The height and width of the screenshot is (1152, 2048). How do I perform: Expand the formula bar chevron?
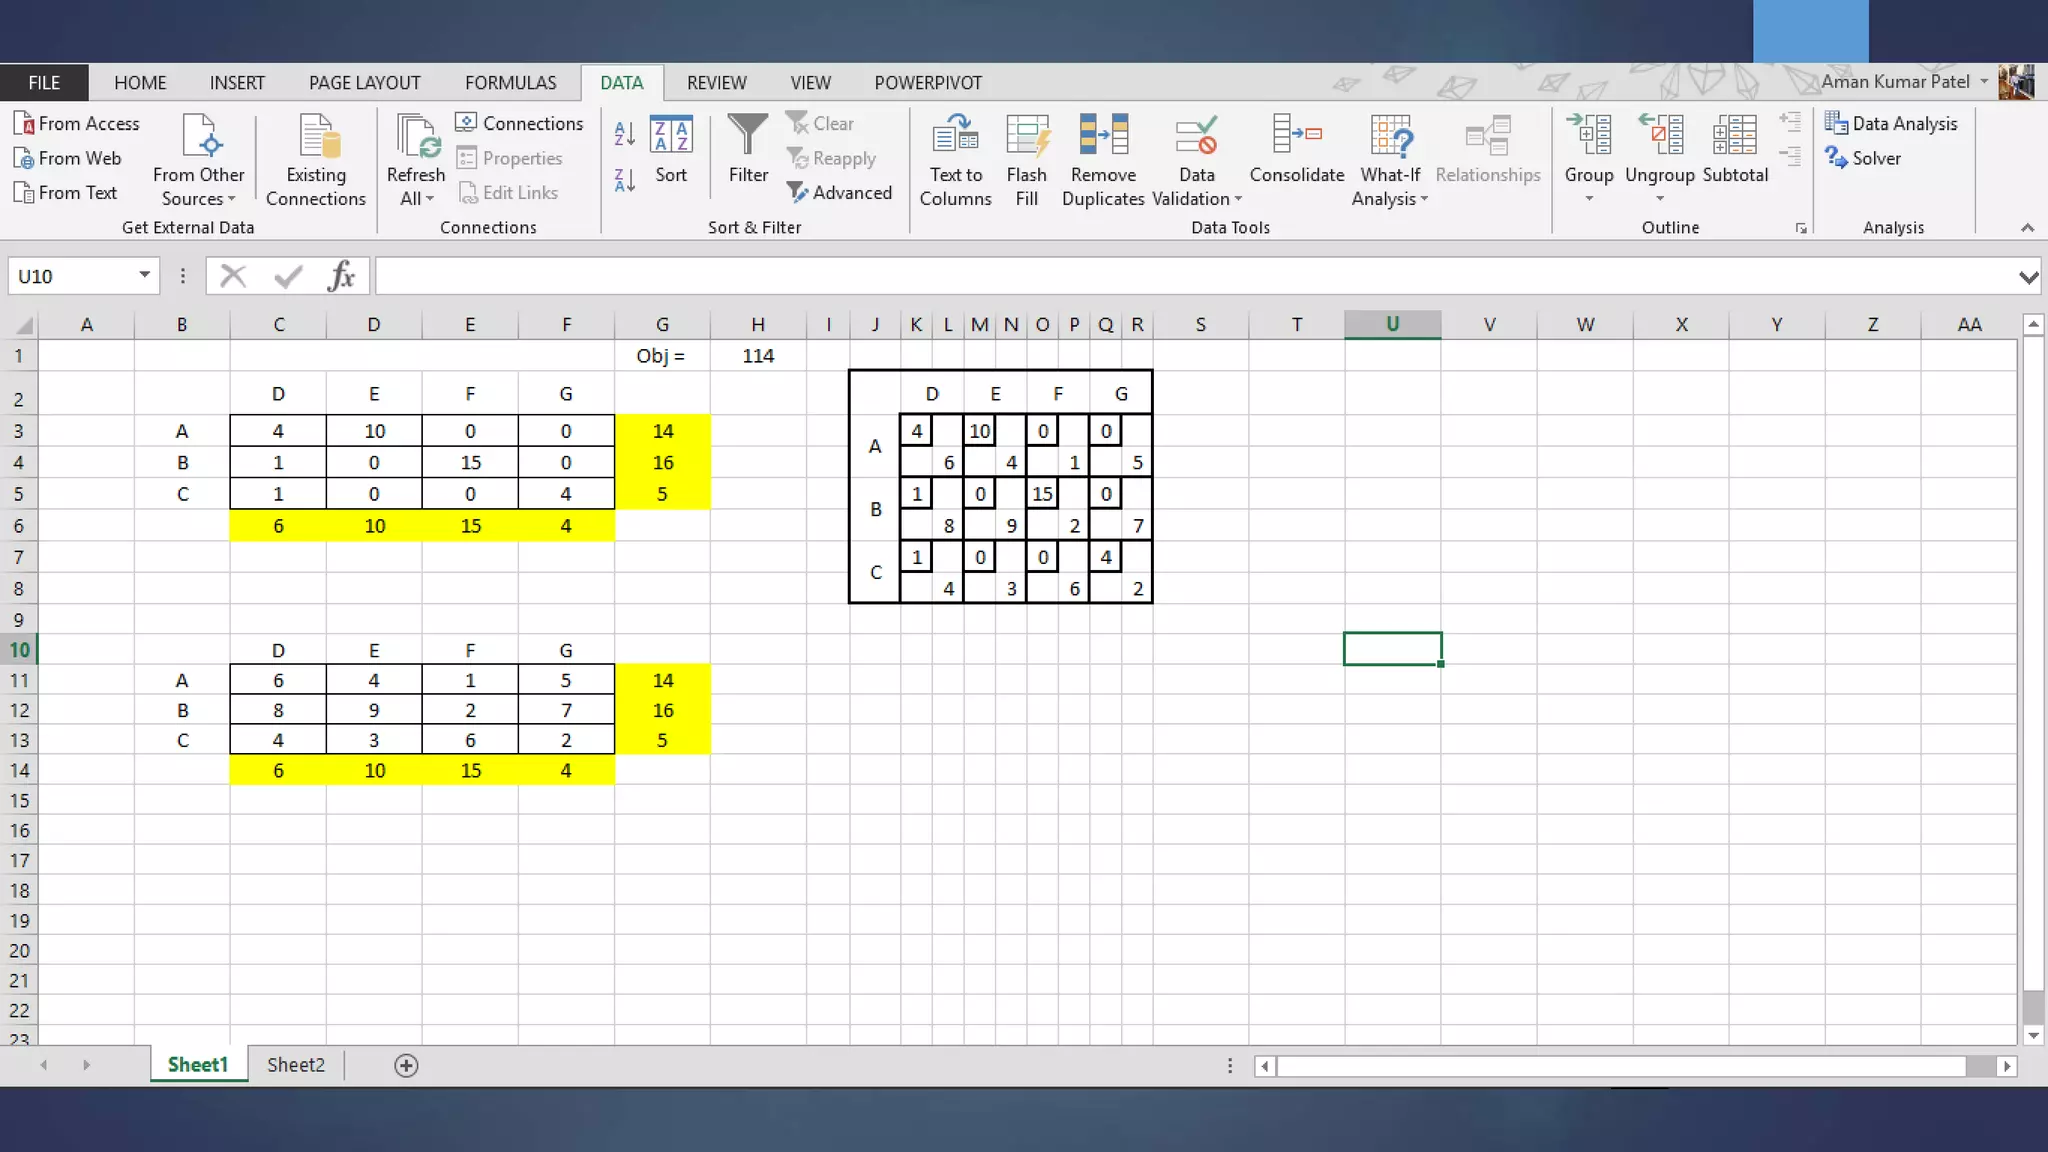[x=2028, y=277]
